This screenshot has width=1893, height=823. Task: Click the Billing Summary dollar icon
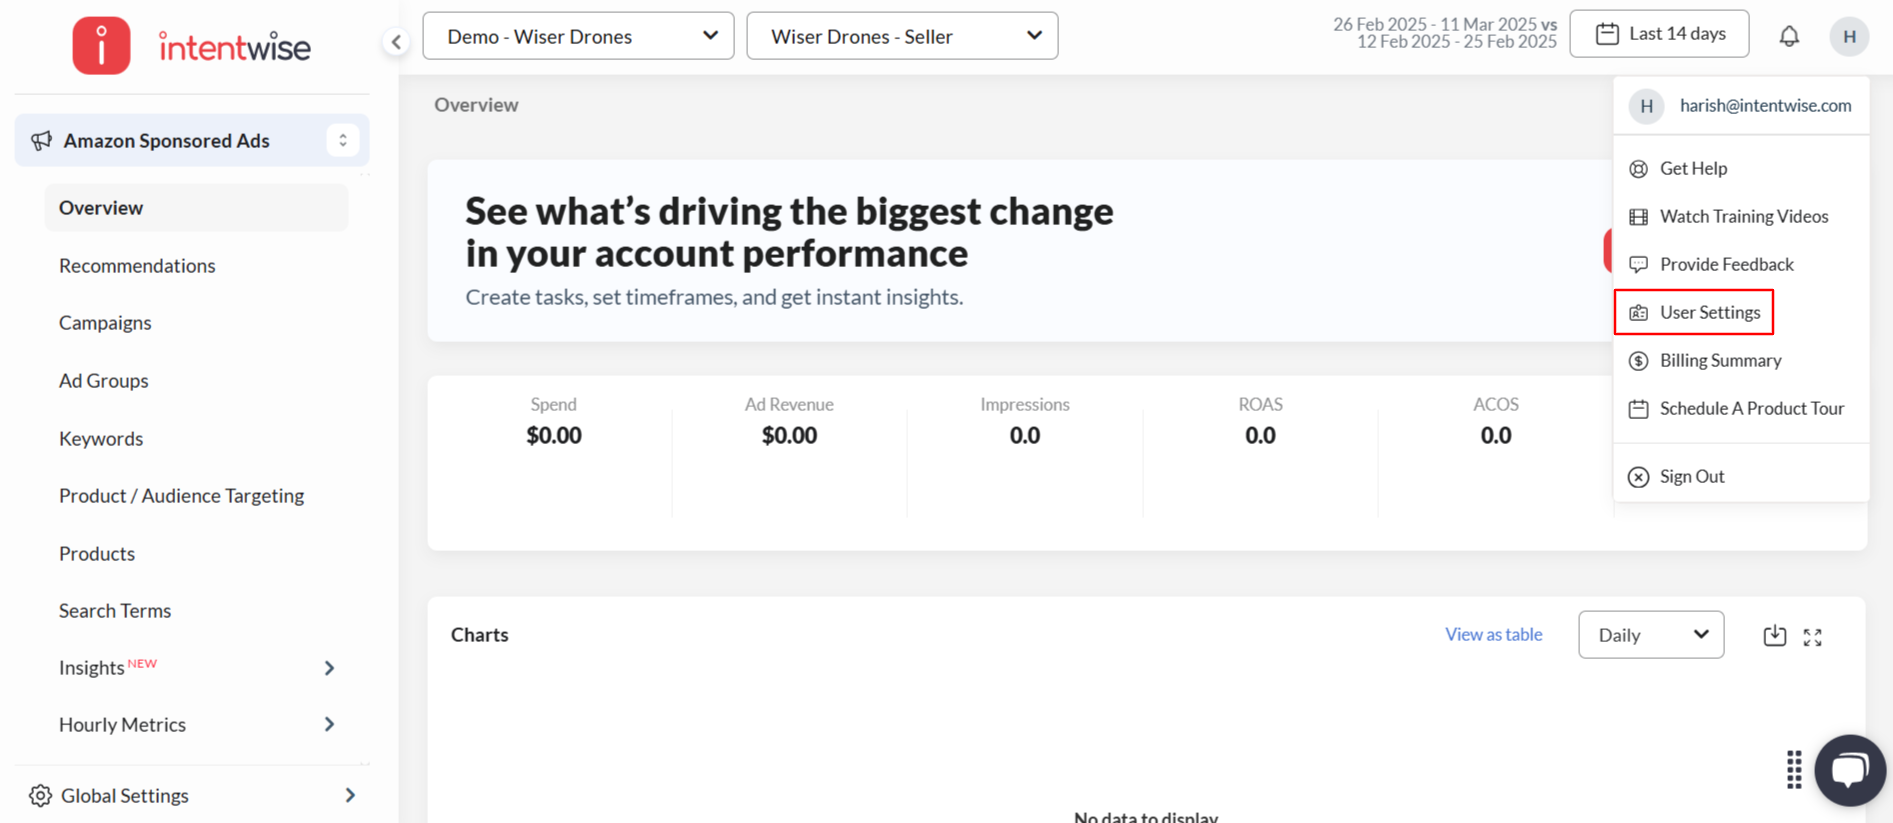pyautogui.click(x=1638, y=361)
